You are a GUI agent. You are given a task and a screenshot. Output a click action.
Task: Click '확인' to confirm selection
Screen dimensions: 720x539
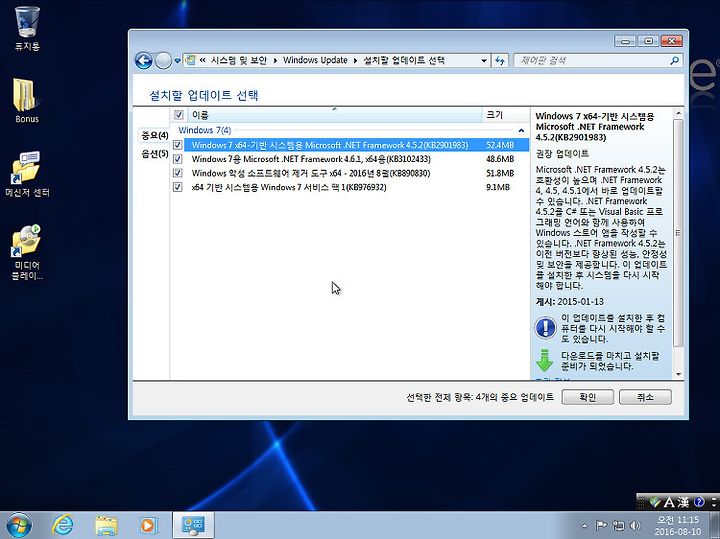[x=588, y=397]
